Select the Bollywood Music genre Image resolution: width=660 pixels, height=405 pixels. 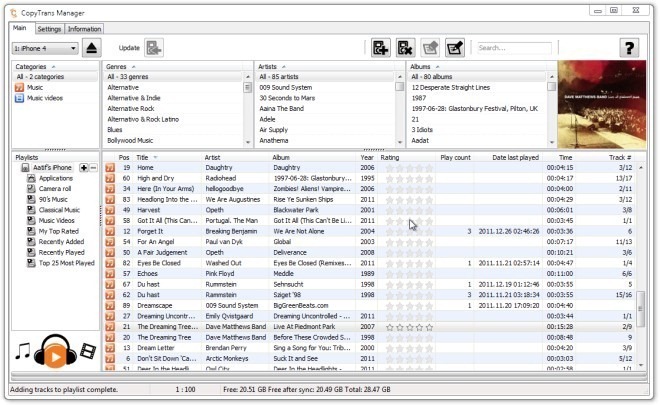pyautogui.click(x=130, y=141)
